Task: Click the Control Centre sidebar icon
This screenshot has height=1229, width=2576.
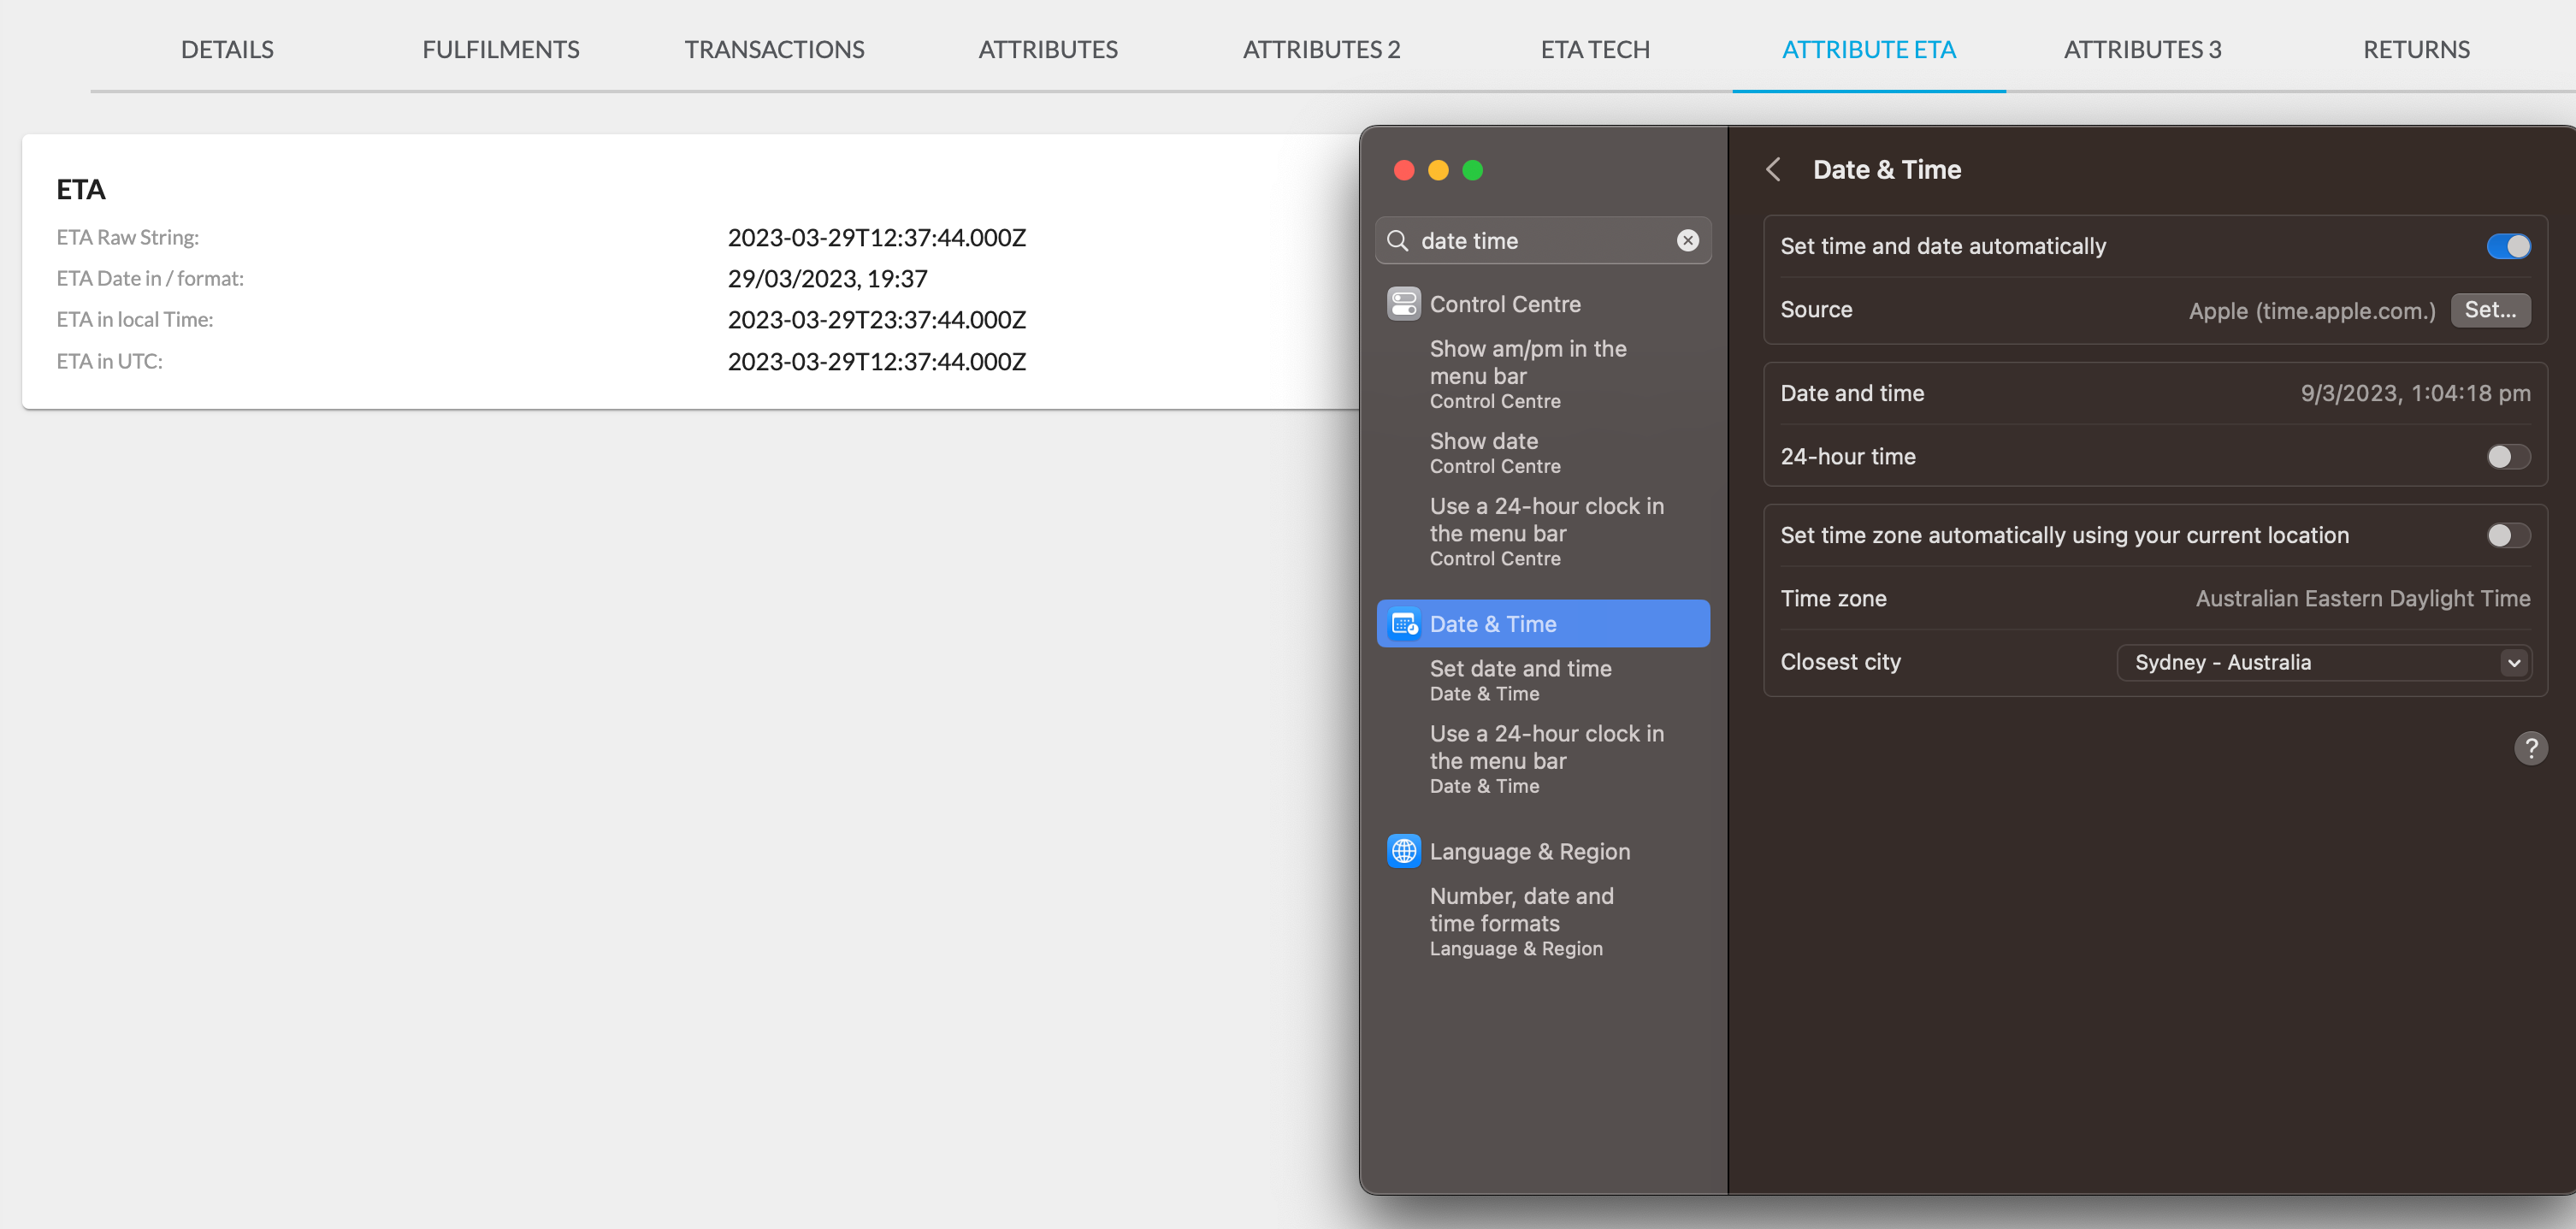Action: click(1403, 304)
